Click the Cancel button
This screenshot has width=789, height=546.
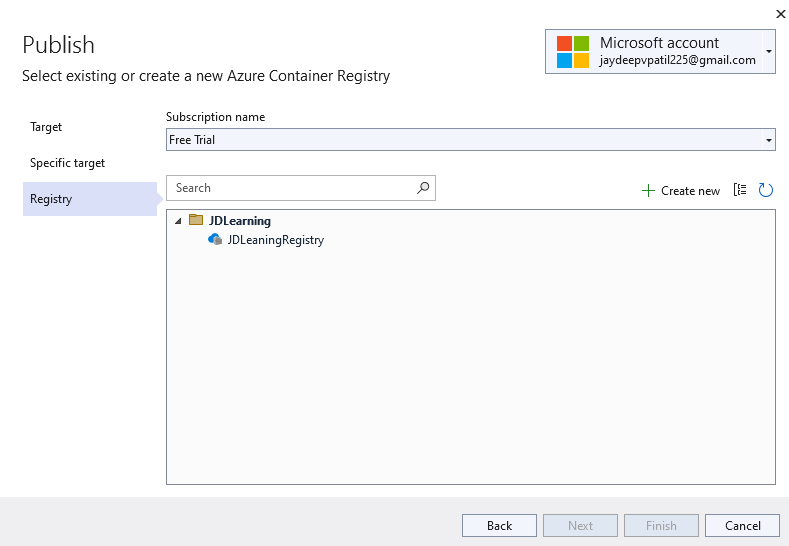tap(742, 526)
